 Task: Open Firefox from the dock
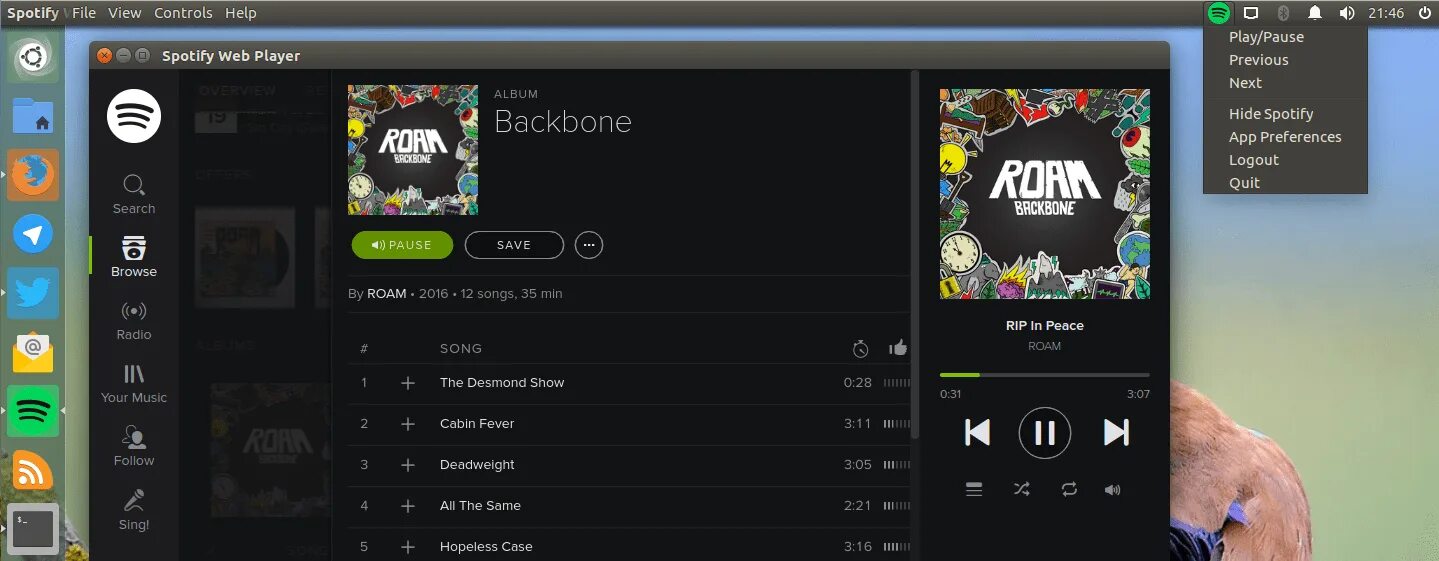click(x=33, y=176)
